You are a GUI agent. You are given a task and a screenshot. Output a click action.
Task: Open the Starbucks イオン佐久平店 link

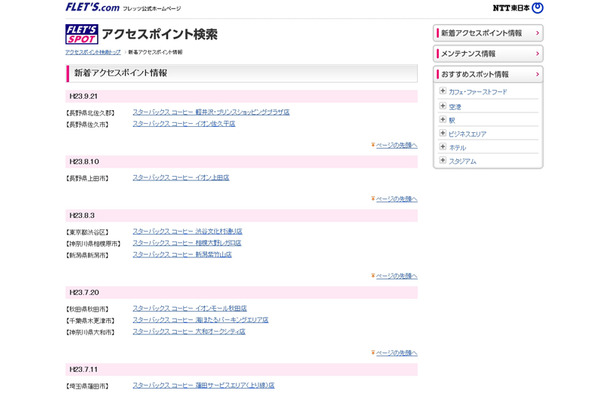[x=184, y=124]
